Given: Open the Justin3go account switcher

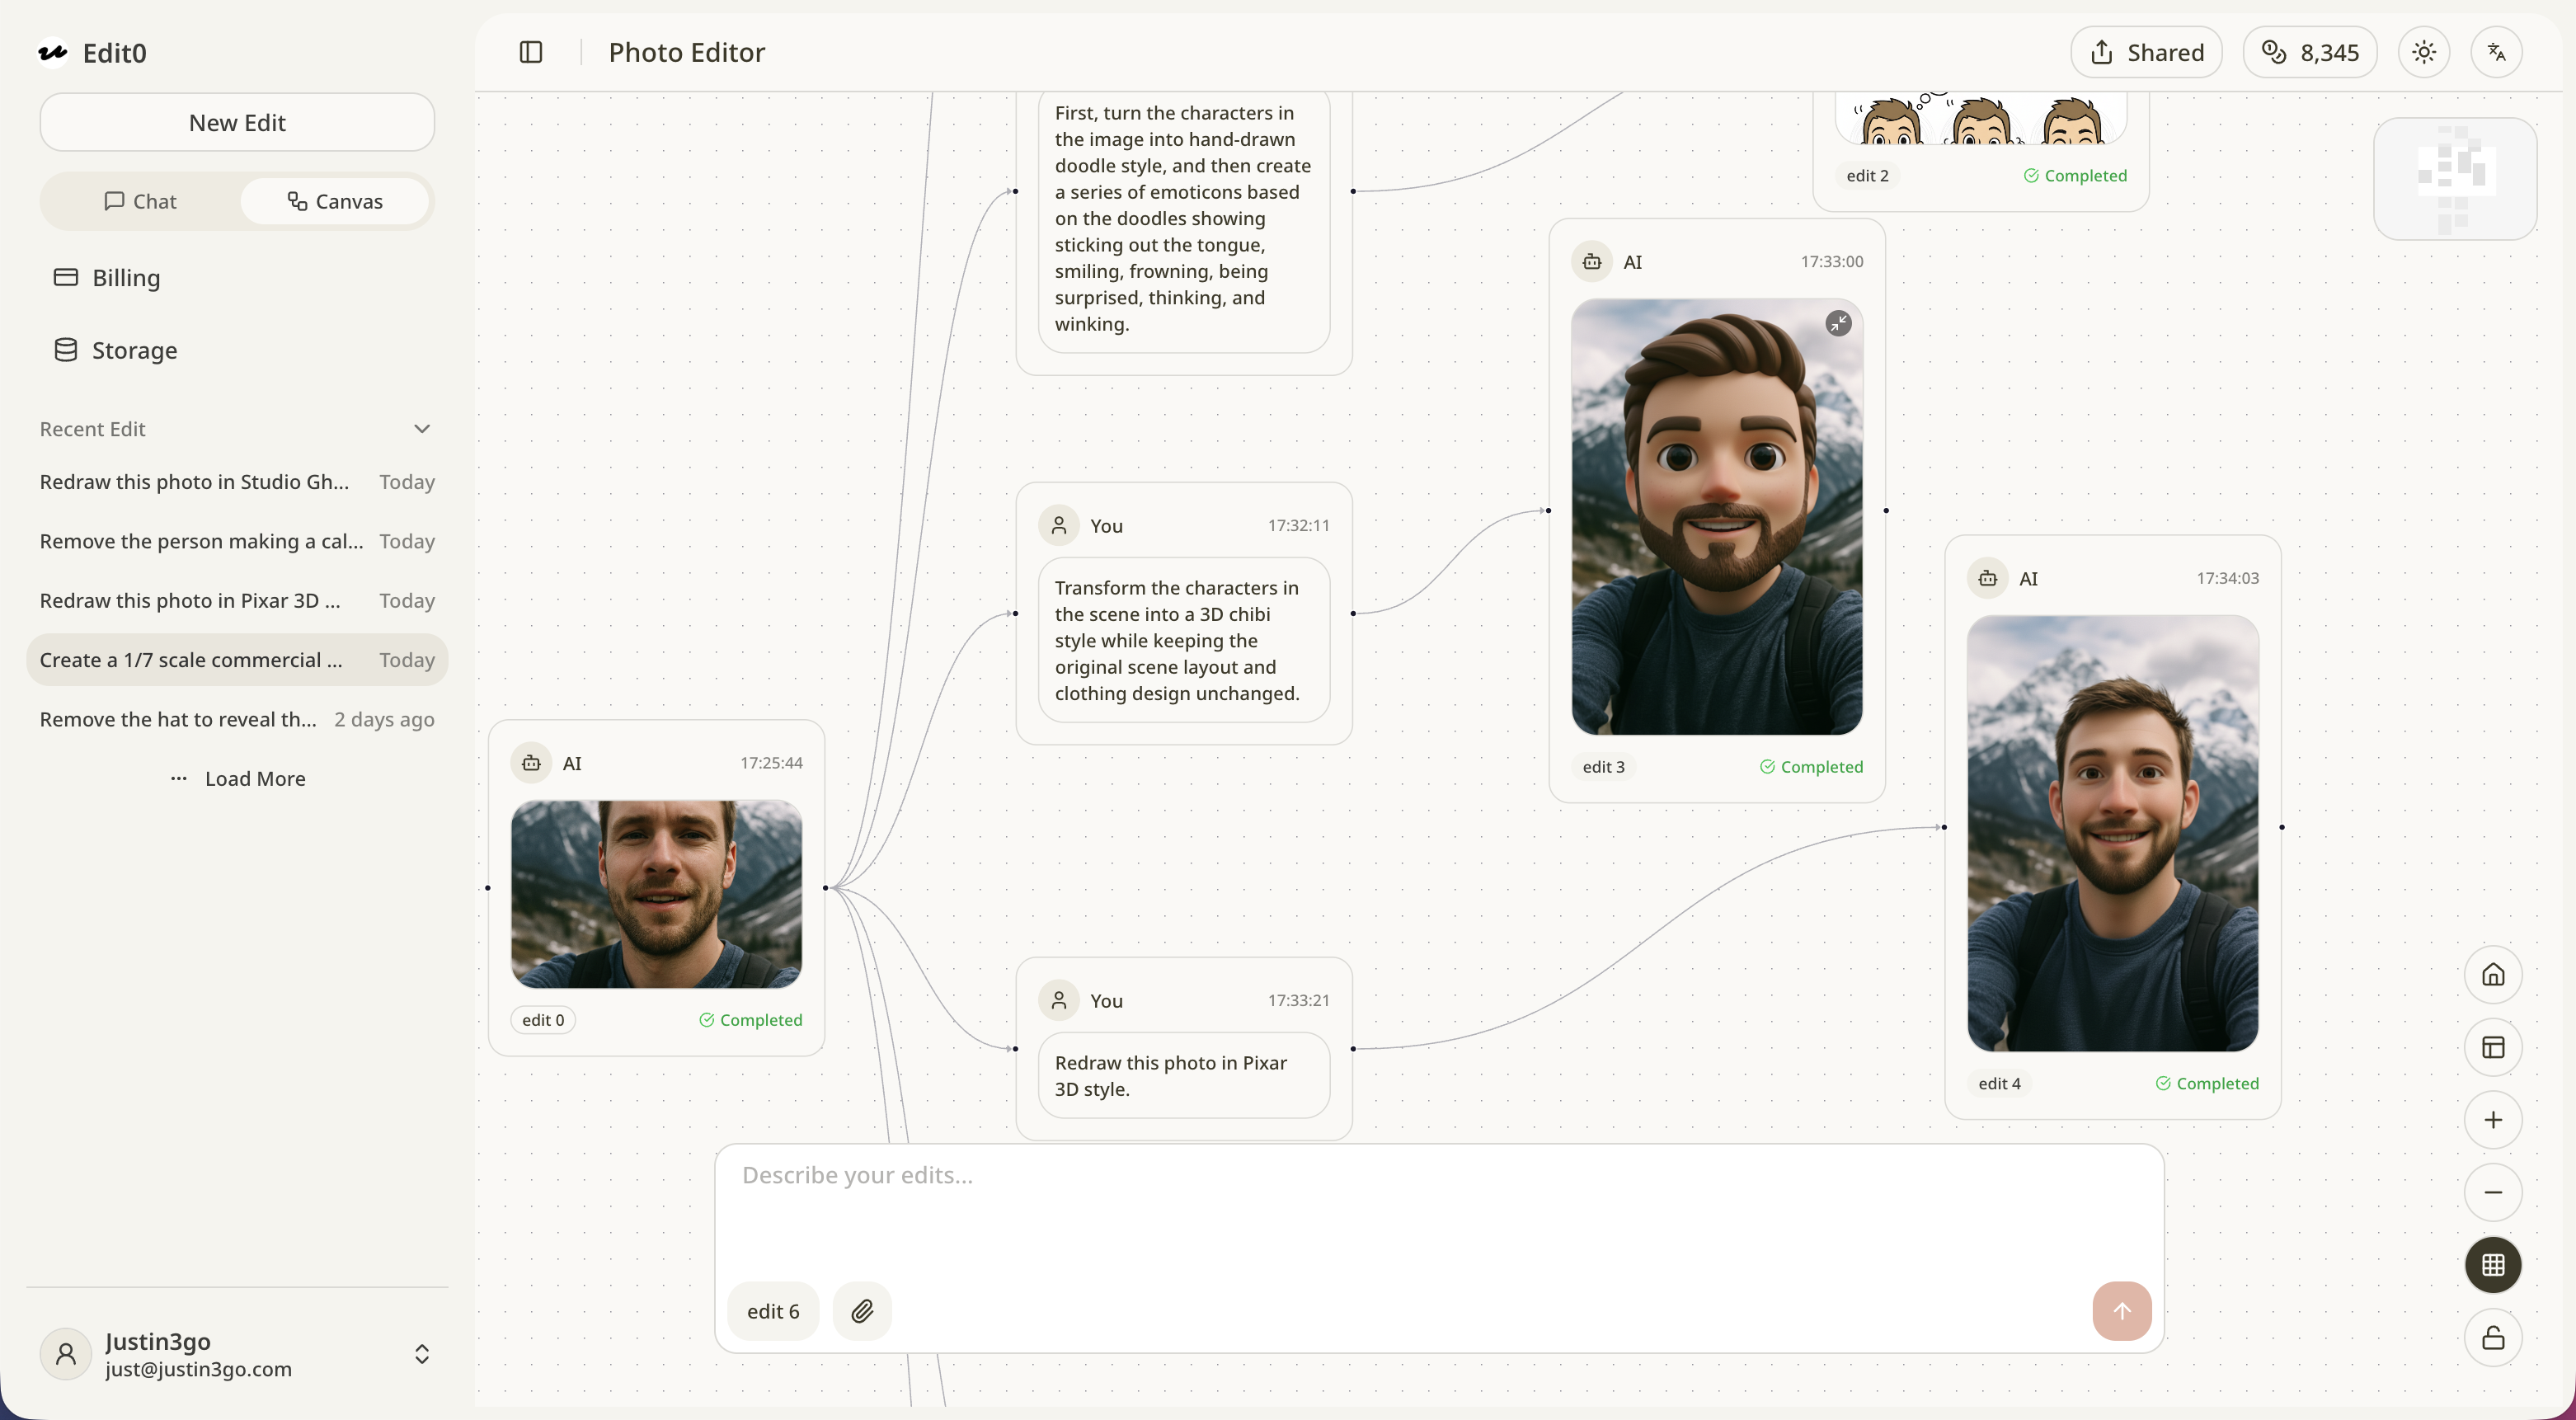Looking at the screenshot, I should tap(422, 1354).
